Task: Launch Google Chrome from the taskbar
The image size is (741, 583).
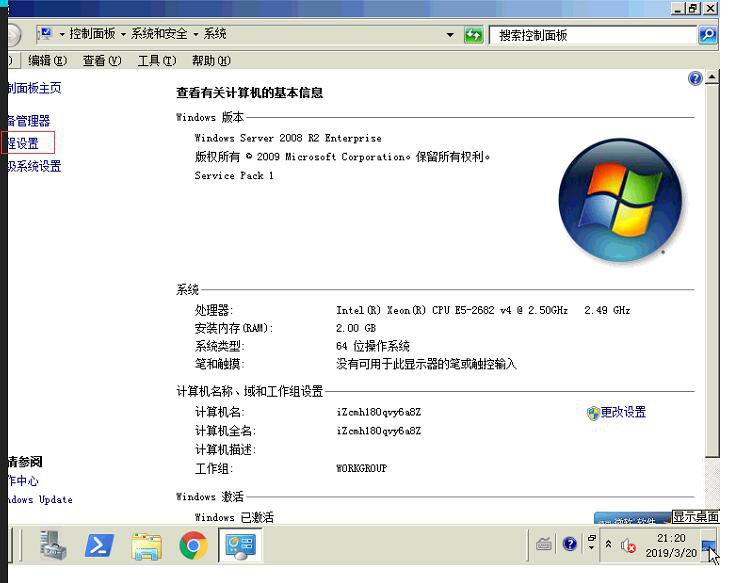Action: 193,545
